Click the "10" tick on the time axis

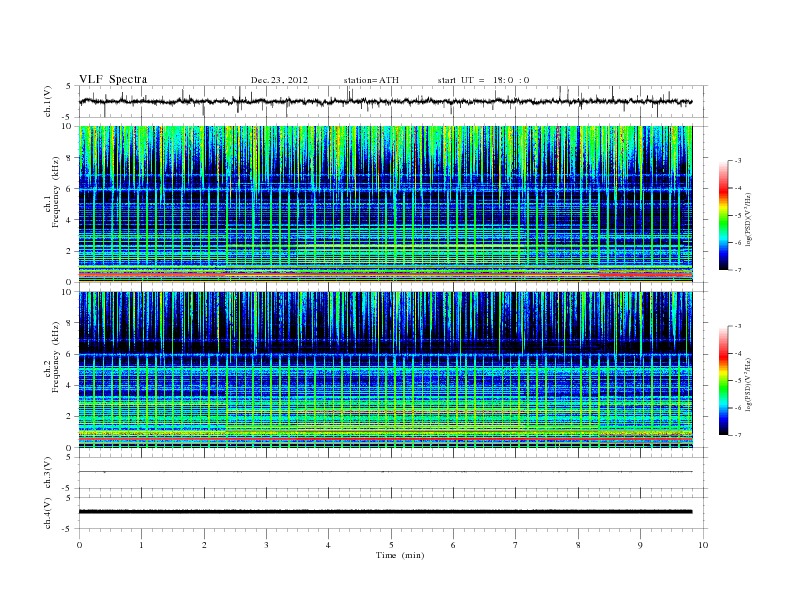point(703,545)
